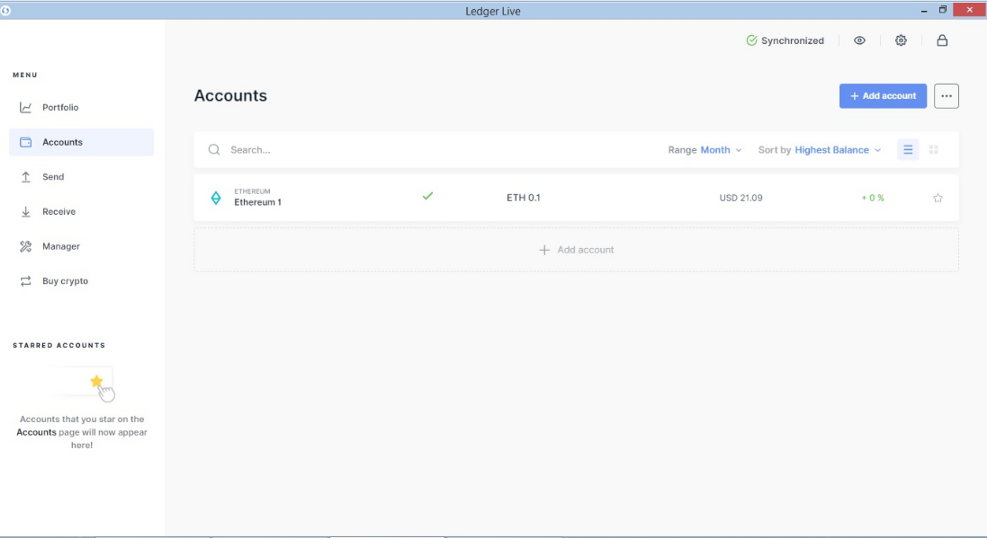The image size is (987, 538).
Task: Click the Ethereum diamond logo icon
Action: 216,198
